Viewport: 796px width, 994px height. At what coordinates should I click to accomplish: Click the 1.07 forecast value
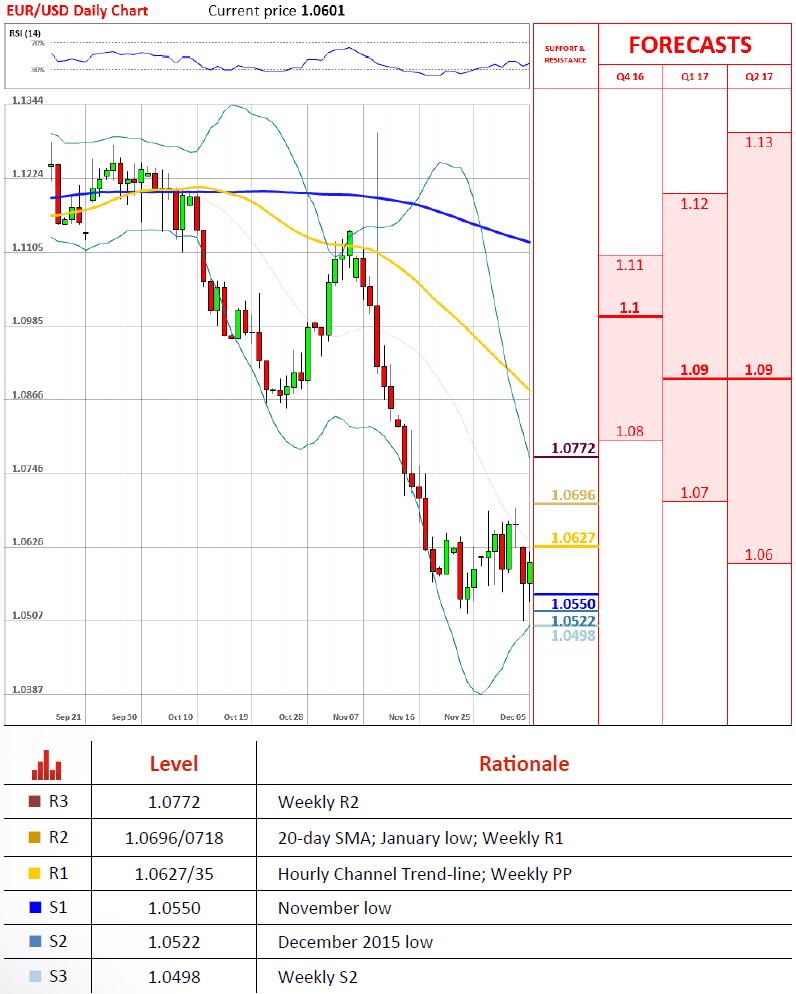695,493
